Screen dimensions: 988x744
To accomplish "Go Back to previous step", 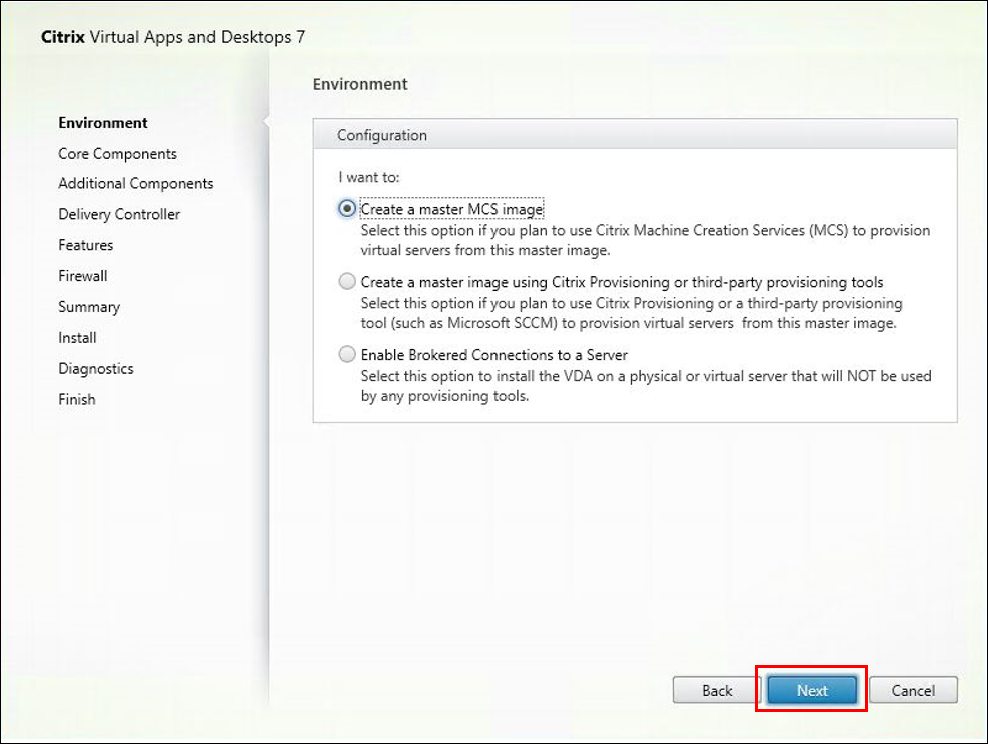I will [717, 690].
